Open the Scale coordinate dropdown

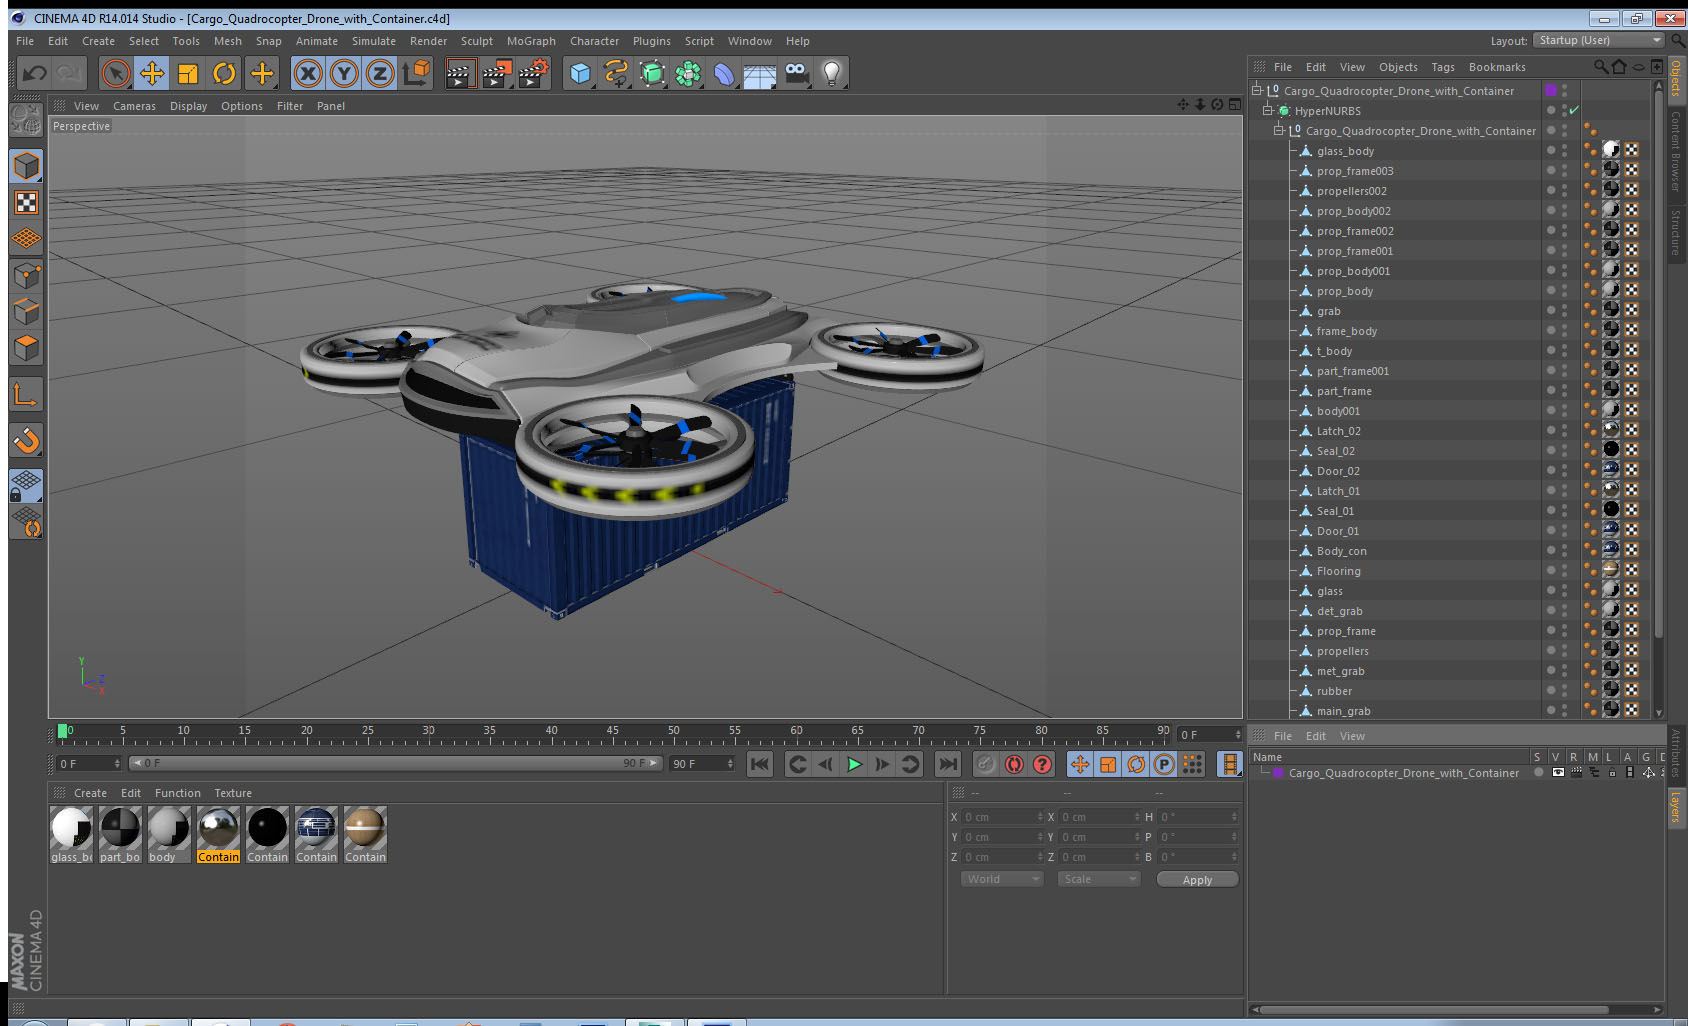point(1099,879)
